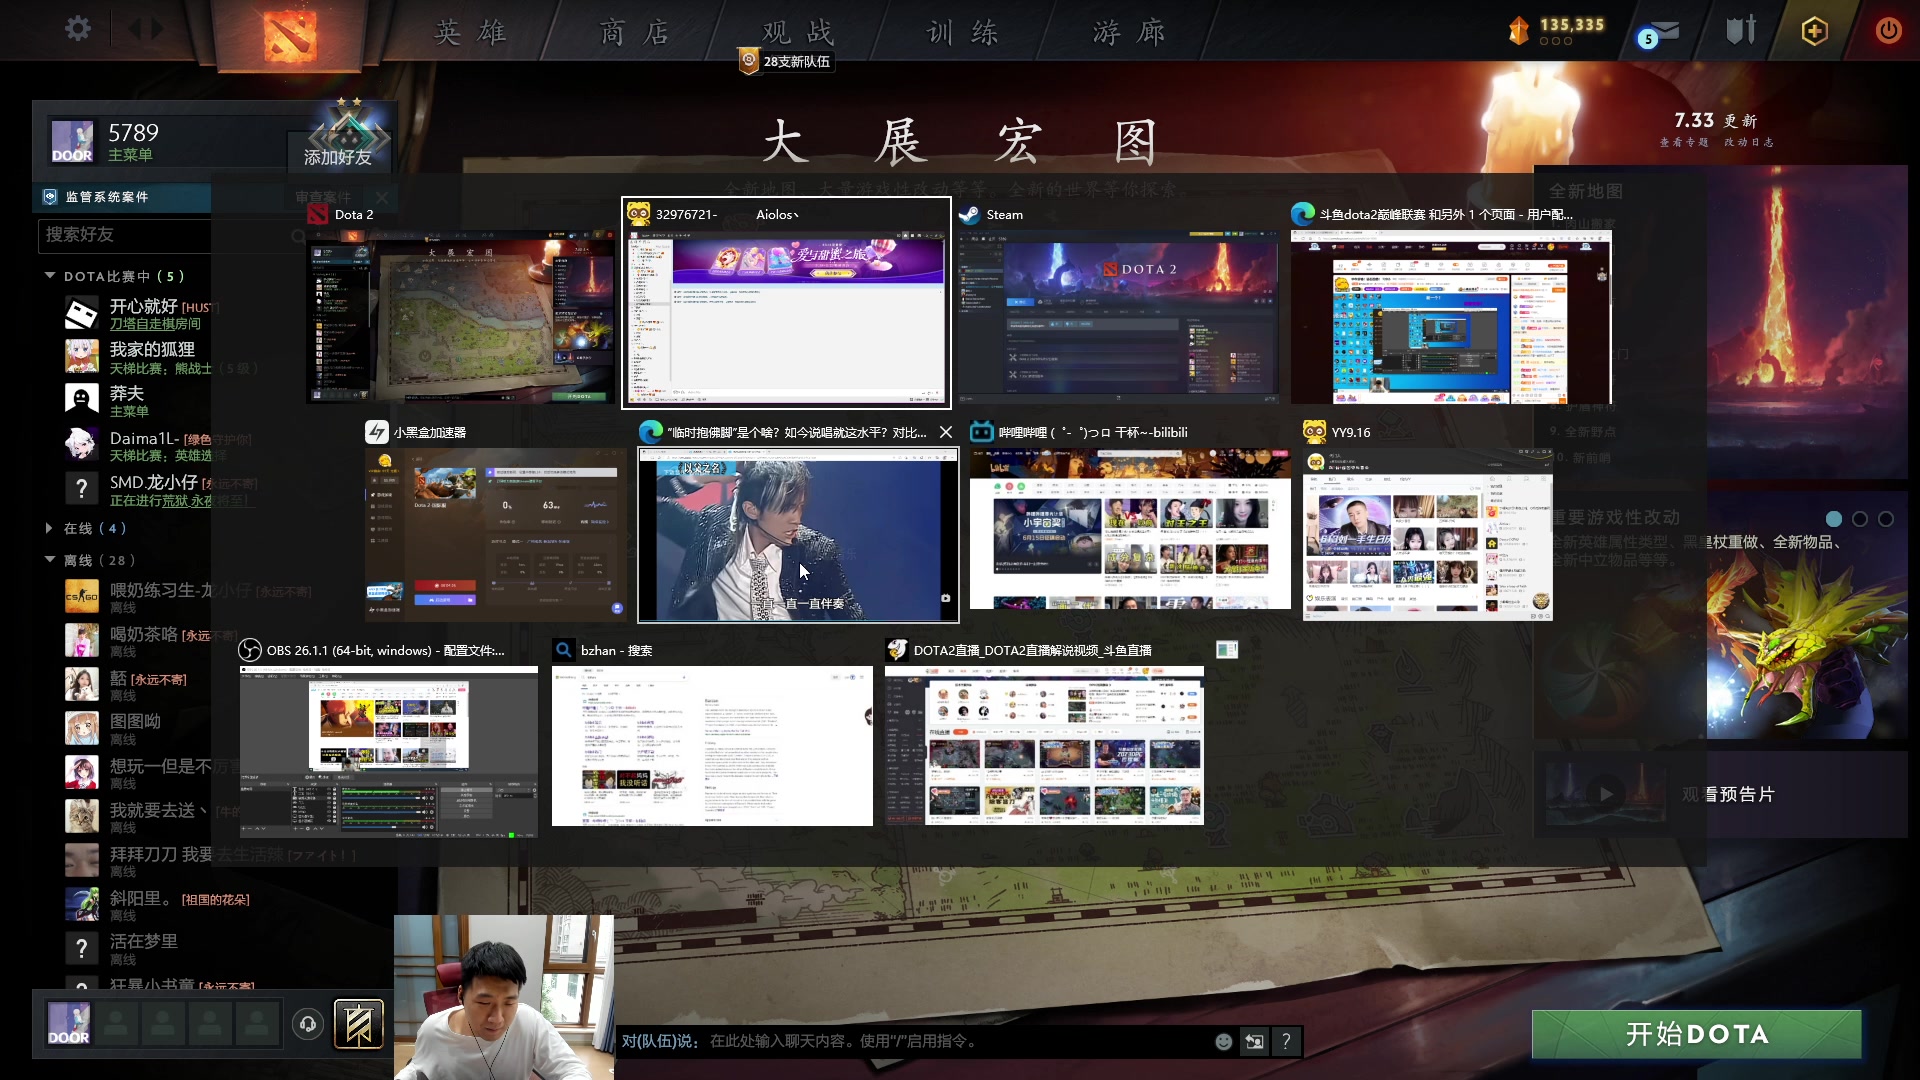Open emoticon picker in chat bar
1920x1080 pixels.
[x=1223, y=1042]
